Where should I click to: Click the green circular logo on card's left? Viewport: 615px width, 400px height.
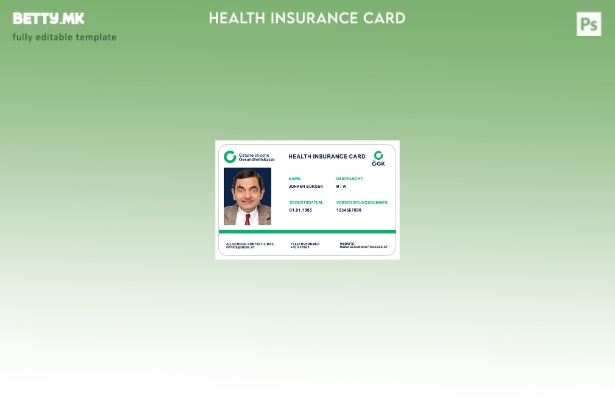click(230, 157)
